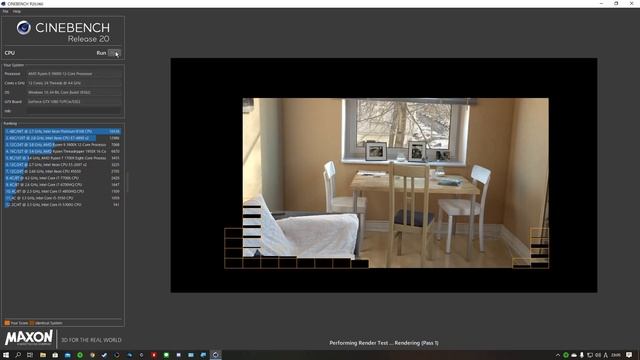Click the left panel splitter handle
The image size is (640, 360).
tap(127, 182)
